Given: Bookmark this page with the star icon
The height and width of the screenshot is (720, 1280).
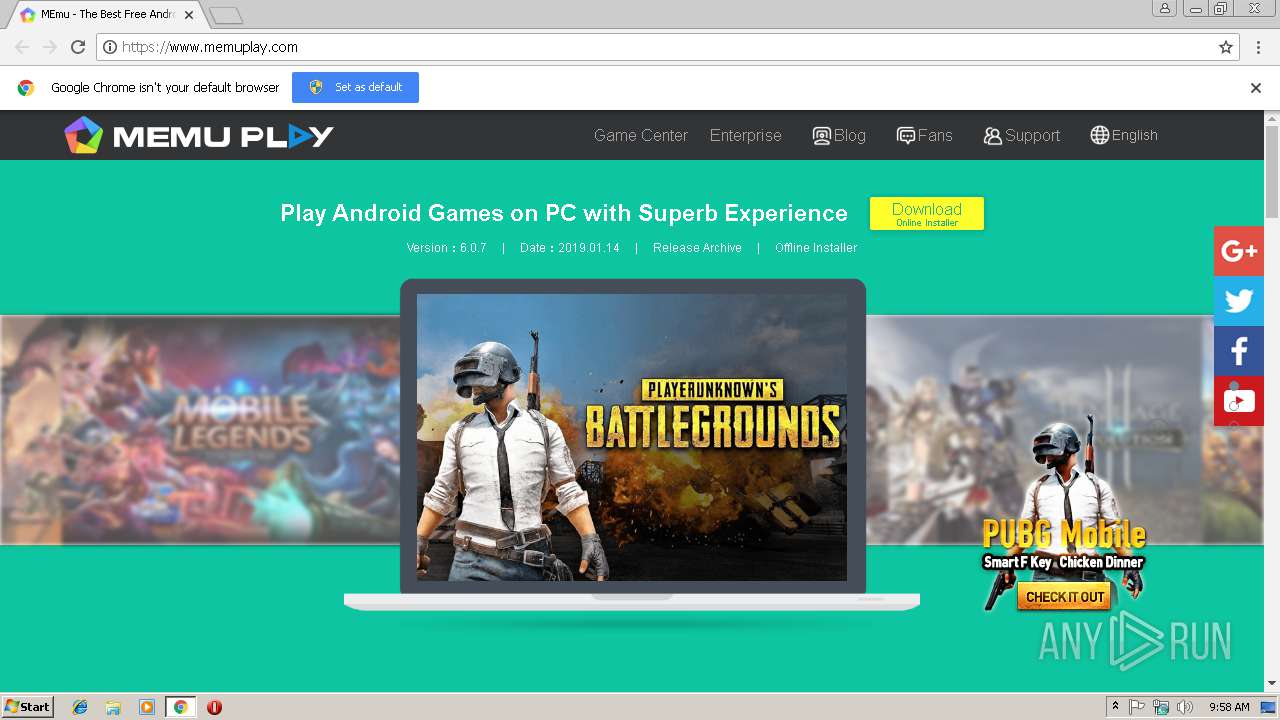Looking at the screenshot, I should [1226, 47].
